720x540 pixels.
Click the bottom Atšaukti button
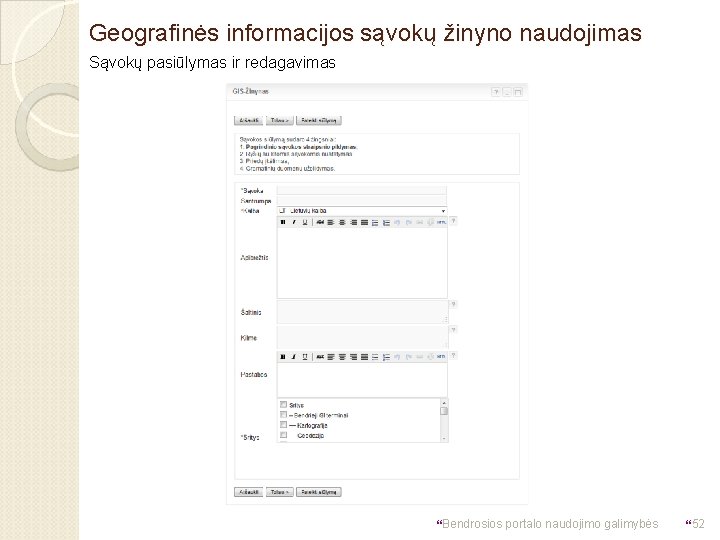[248, 492]
